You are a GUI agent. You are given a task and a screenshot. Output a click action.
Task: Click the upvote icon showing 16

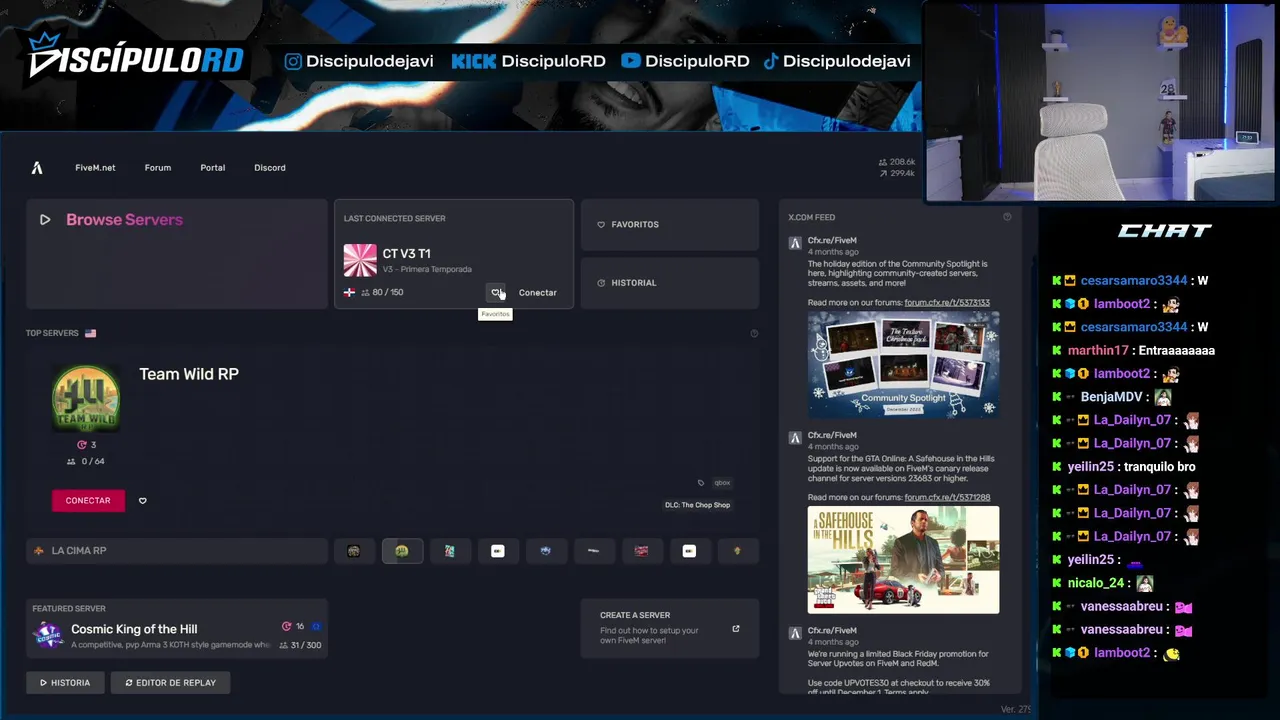pos(287,627)
